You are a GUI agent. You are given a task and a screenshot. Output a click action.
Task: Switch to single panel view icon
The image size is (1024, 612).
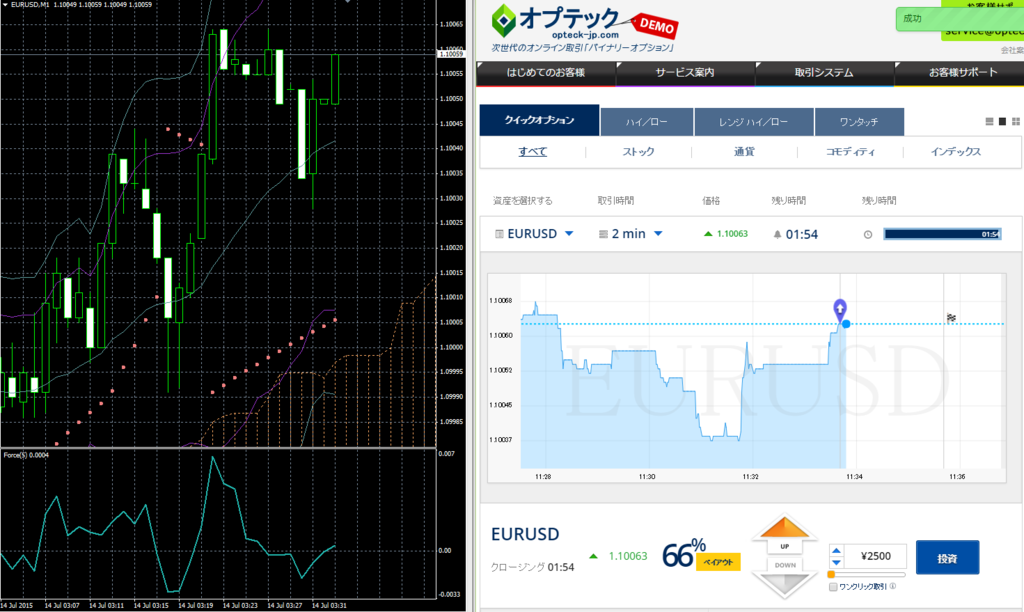(x=1002, y=121)
